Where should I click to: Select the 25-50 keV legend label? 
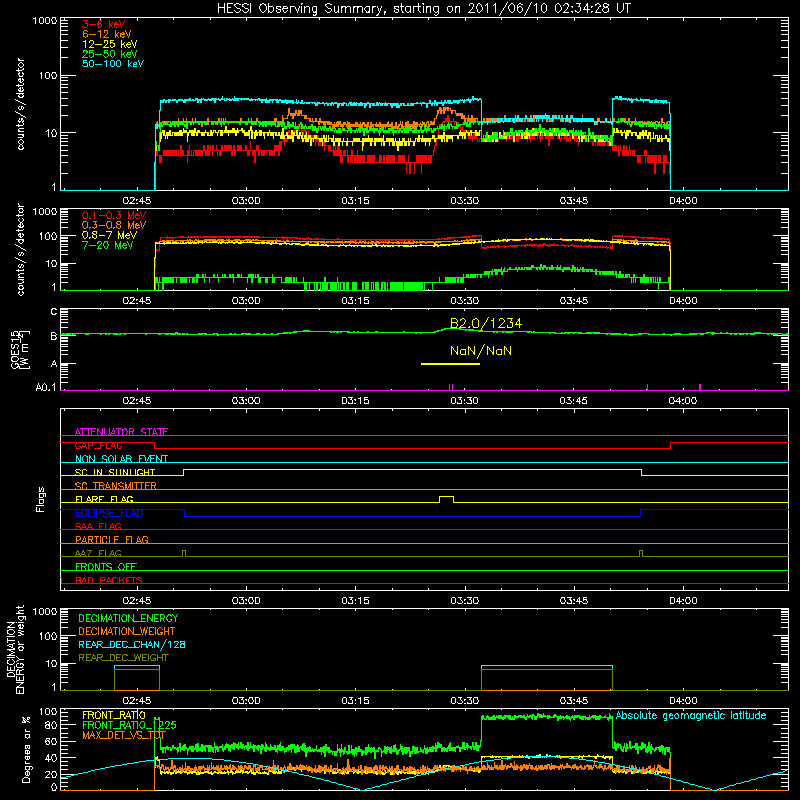tap(110, 54)
